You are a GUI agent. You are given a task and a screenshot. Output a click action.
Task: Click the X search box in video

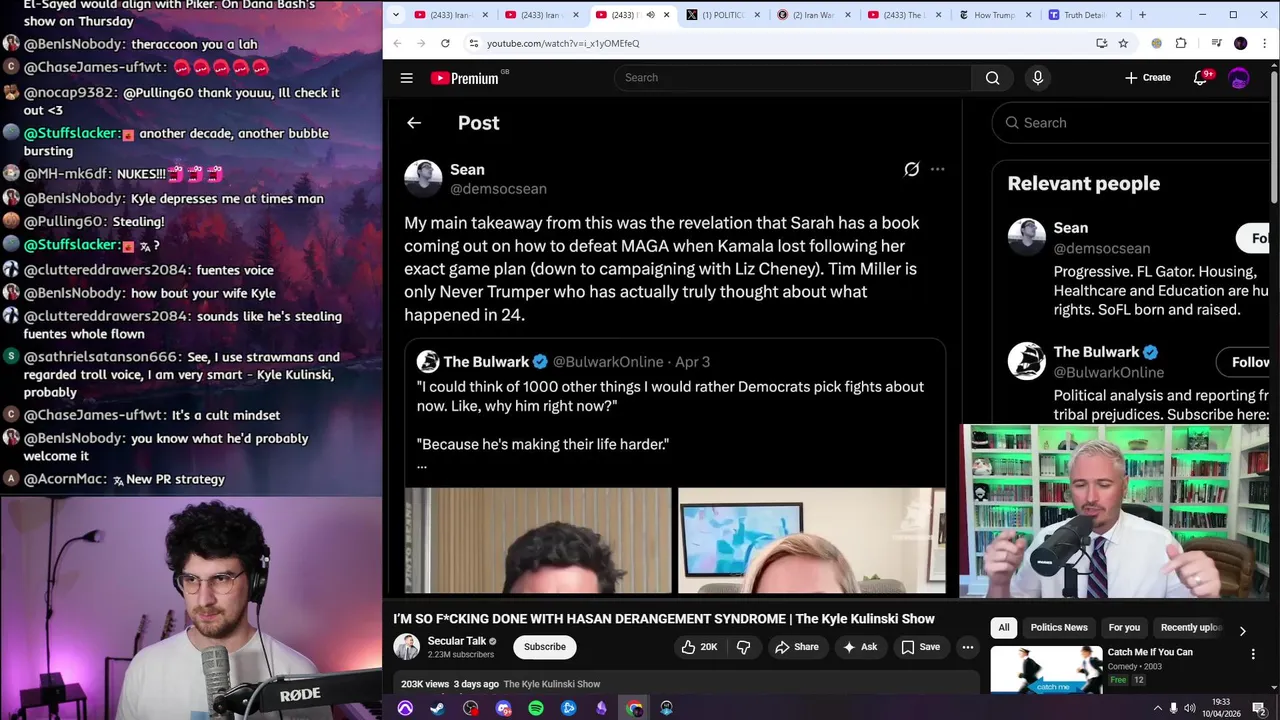1130,123
